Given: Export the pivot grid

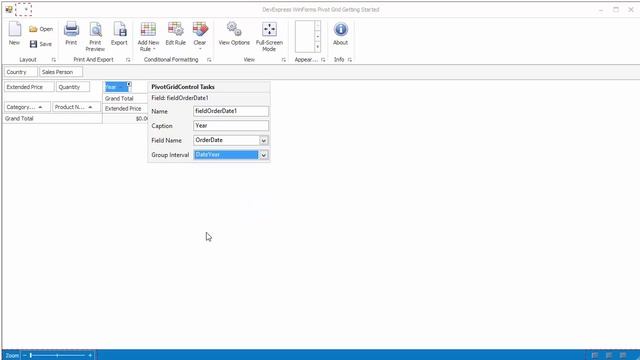Looking at the screenshot, I should click(x=119, y=33).
